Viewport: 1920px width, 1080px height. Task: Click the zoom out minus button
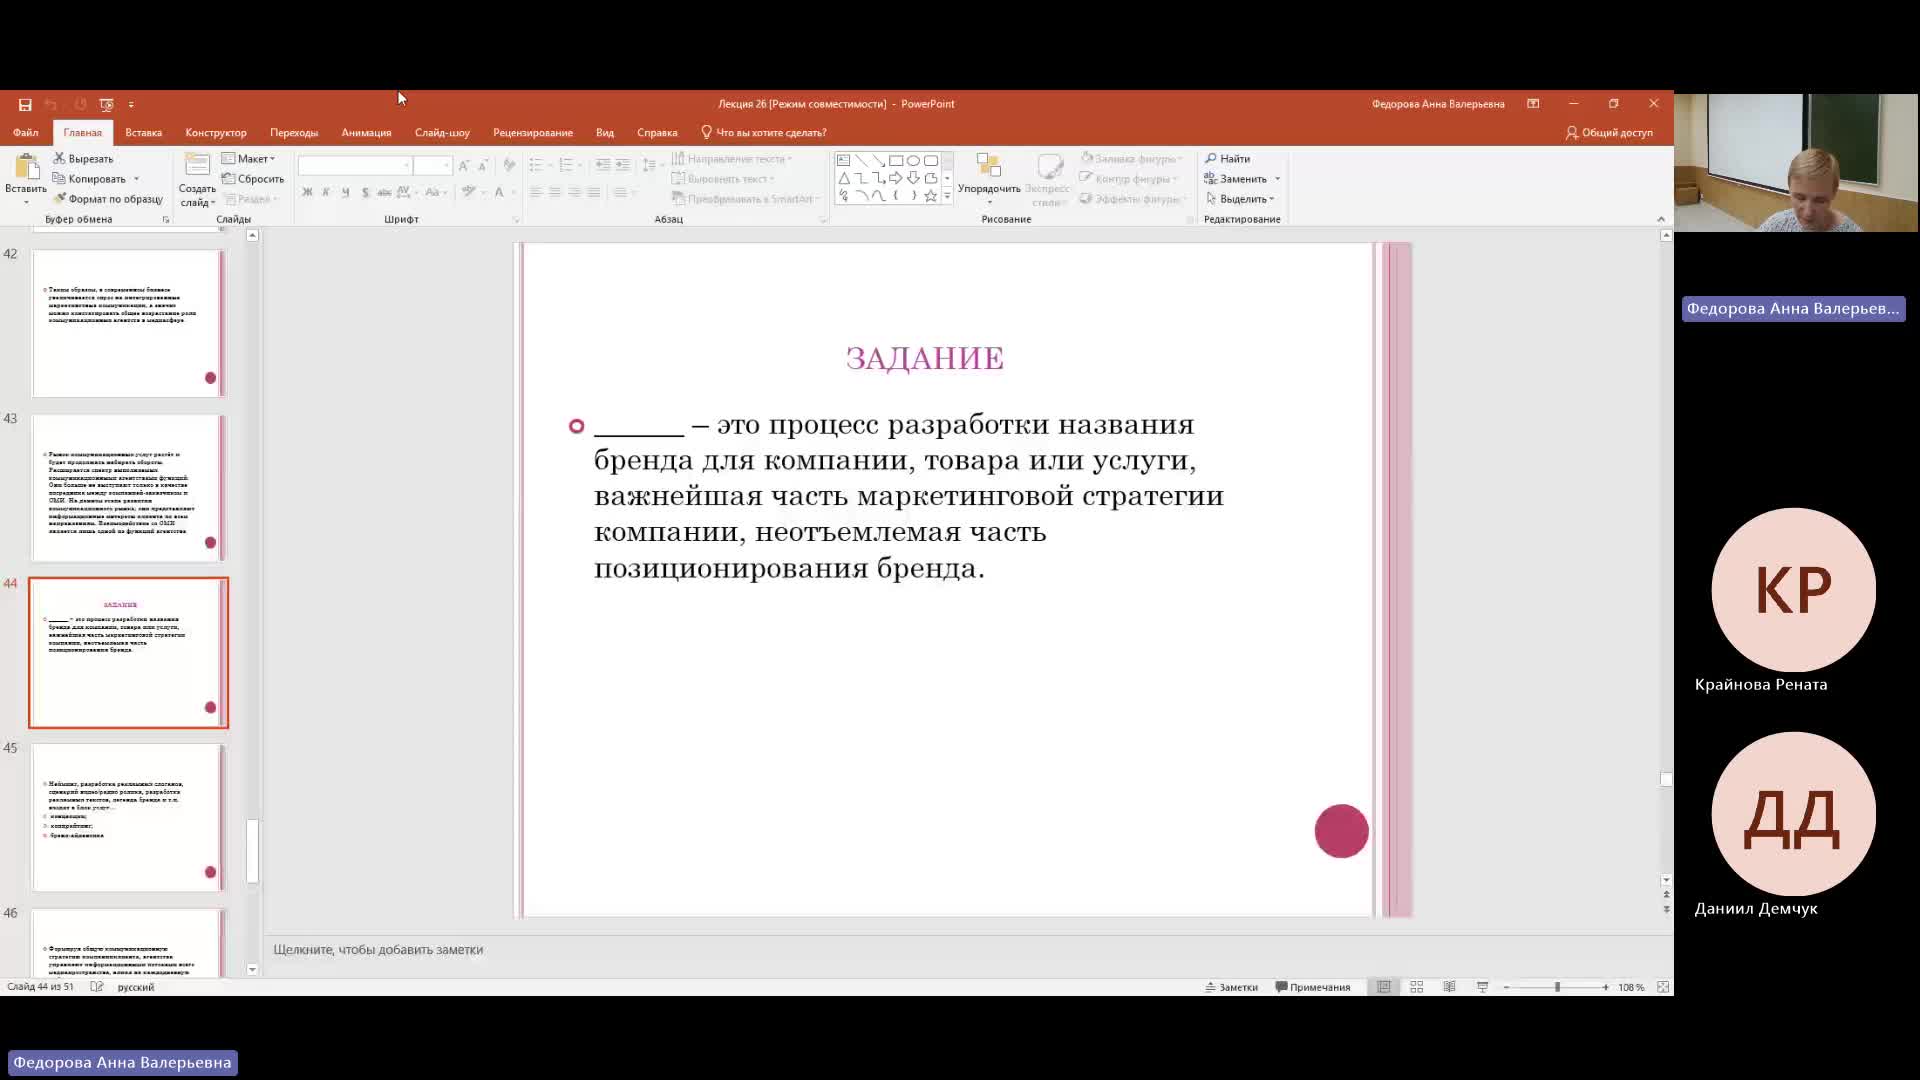coord(1506,987)
